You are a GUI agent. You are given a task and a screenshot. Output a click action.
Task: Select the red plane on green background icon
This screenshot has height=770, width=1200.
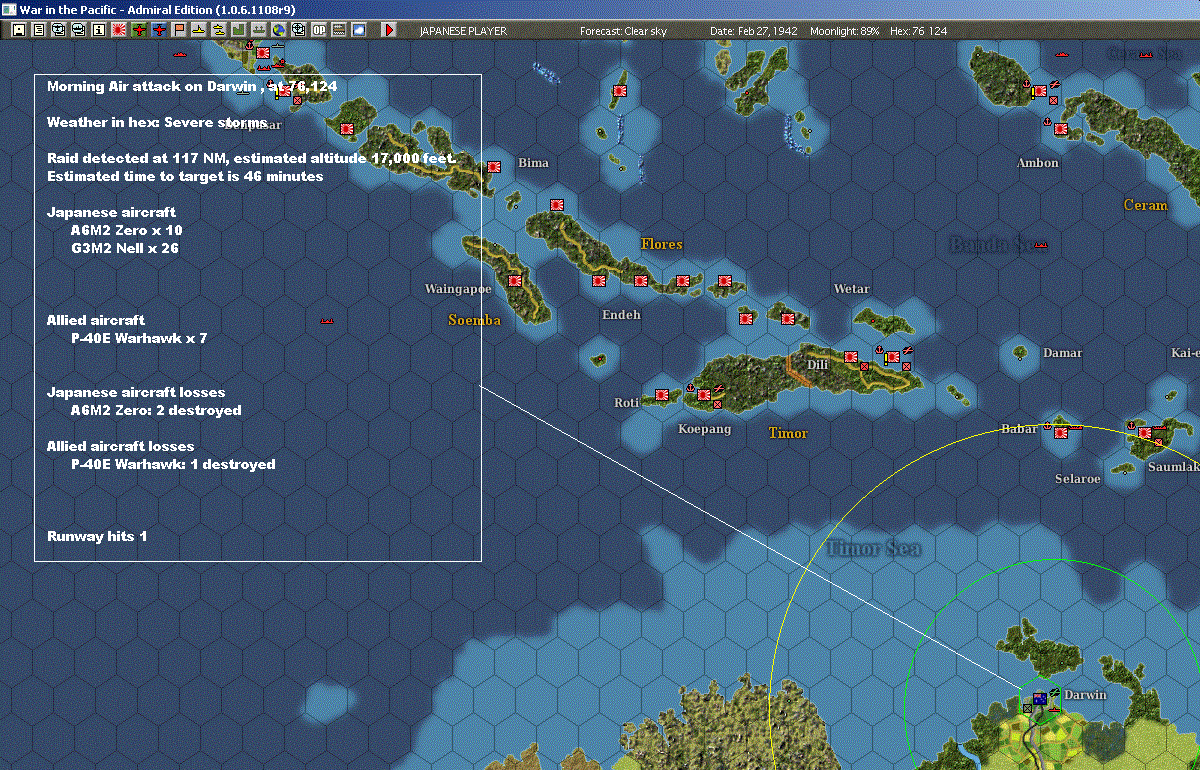coord(138,30)
